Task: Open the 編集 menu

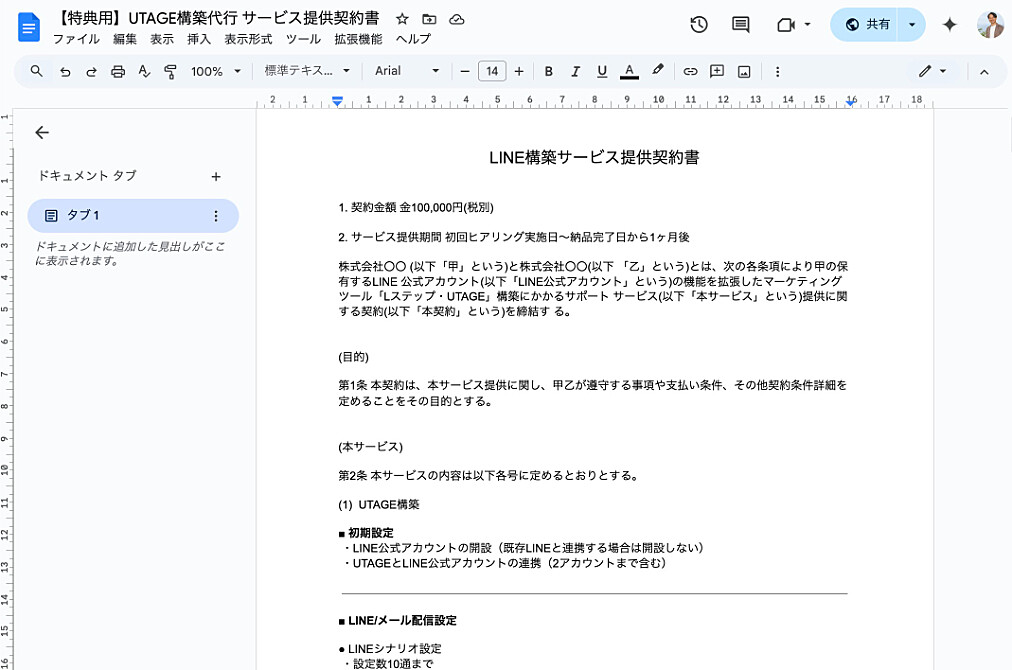Action: pos(125,39)
